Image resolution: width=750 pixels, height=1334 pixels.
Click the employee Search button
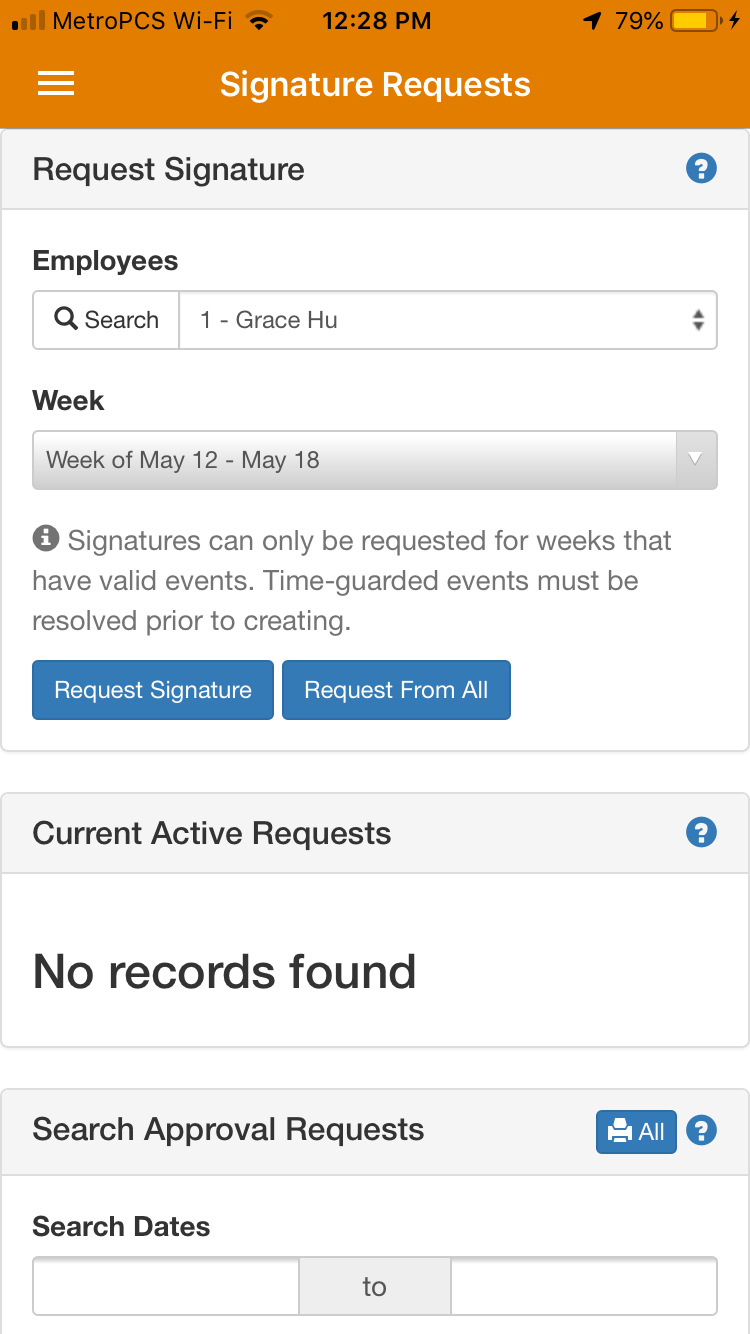click(107, 320)
